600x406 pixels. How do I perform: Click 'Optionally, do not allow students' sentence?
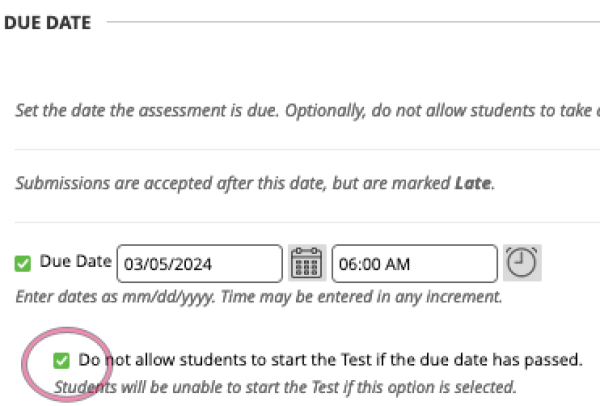[x=442, y=111]
